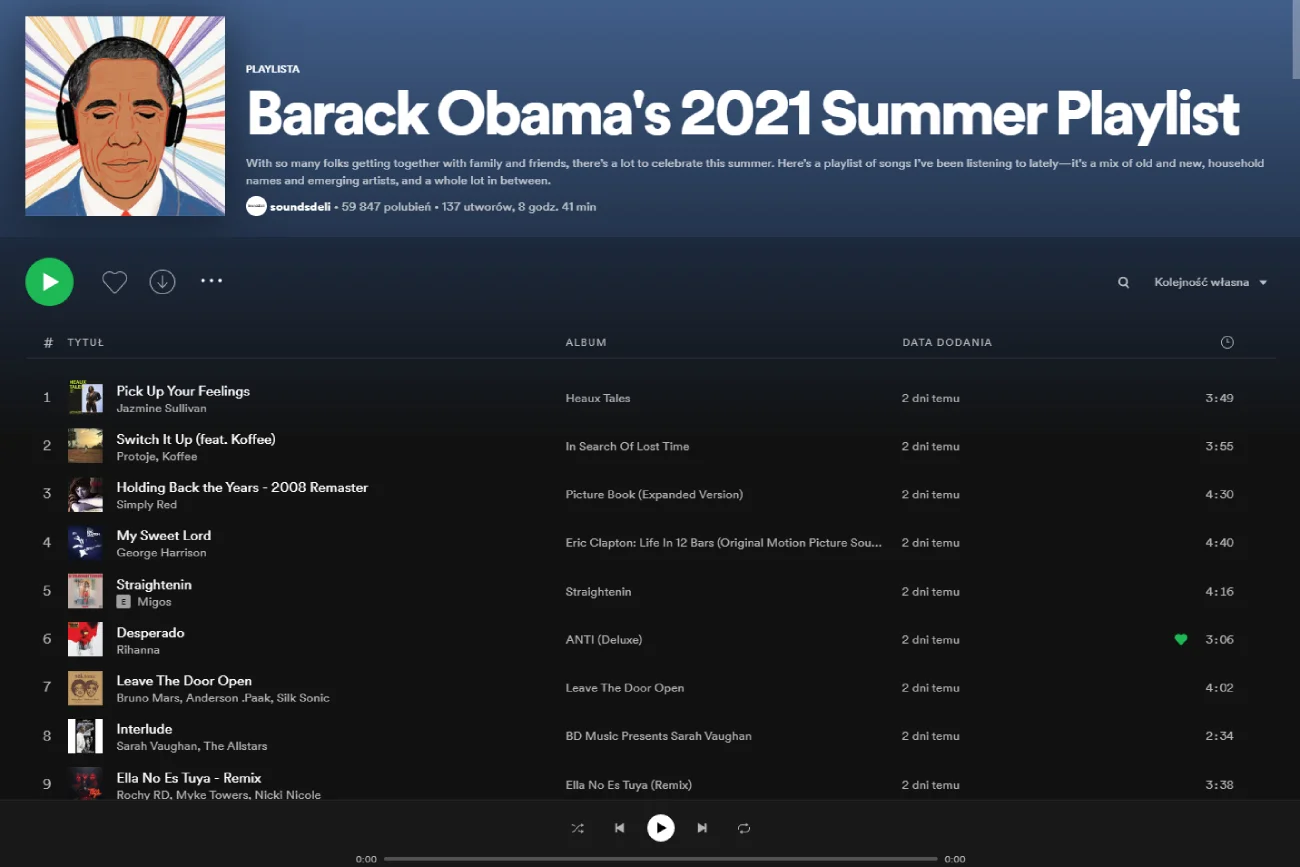
Task: Select the Desperado track title
Action: point(150,632)
